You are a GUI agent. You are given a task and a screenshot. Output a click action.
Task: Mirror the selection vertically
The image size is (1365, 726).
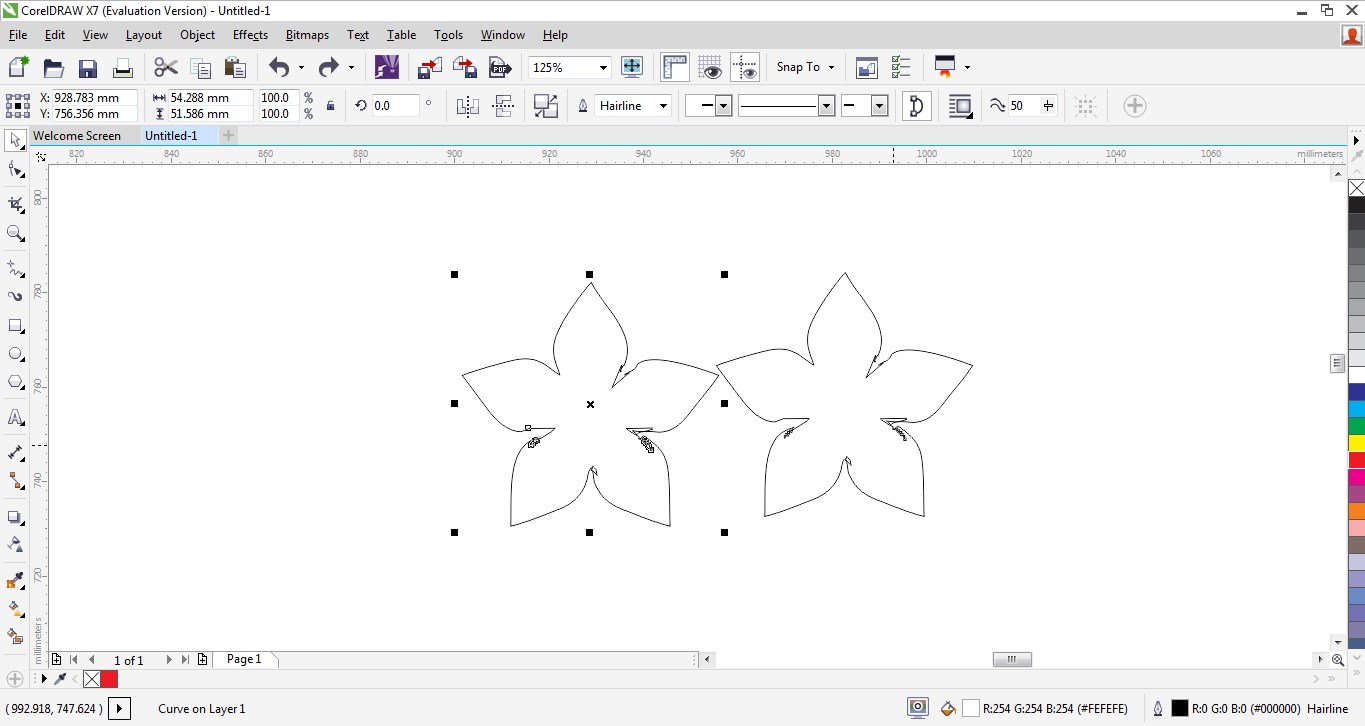(503, 106)
